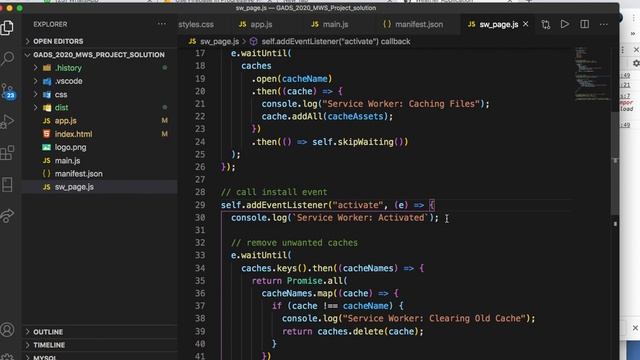Close the sw_page.js tab

click(x=526, y=24)
